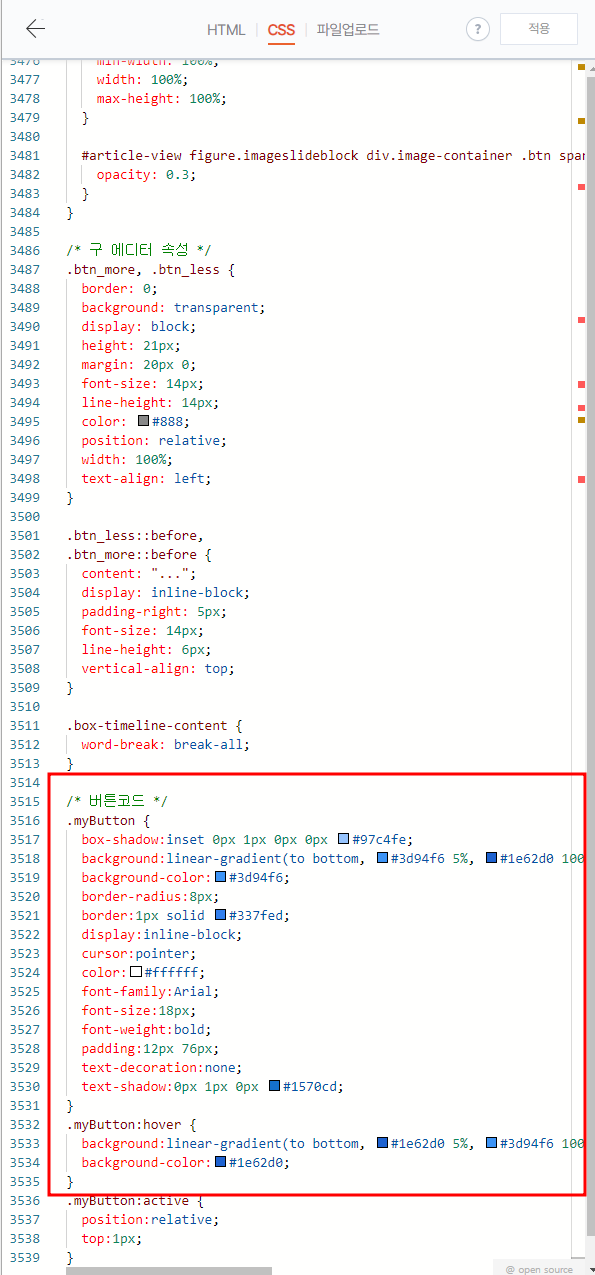This screenshot has height=1275, width=595.
Task: Click the #3d94f6 gradient swatch on line 3518
Action: click(382, 858)
